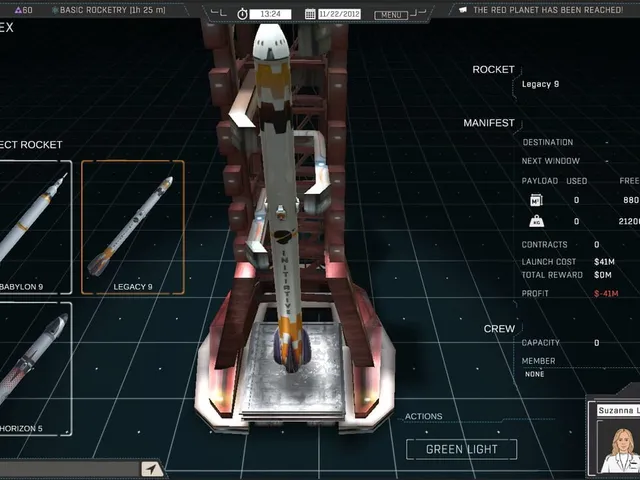The image size is (640, 480).
Task: Click the purple science points triangle icon
Action: click(18, 10)
